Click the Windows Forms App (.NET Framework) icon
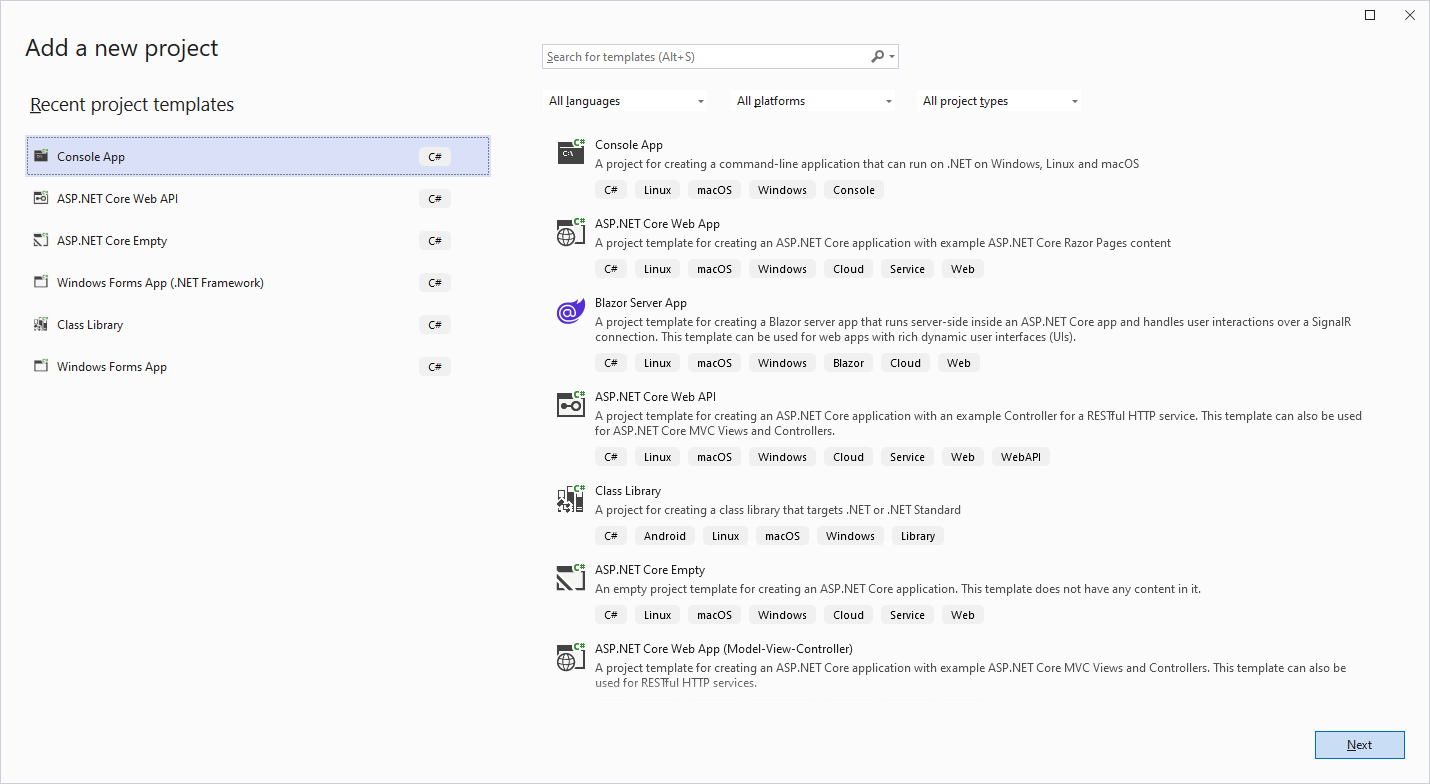This screenshot has width=1430, height=784. 41,282
